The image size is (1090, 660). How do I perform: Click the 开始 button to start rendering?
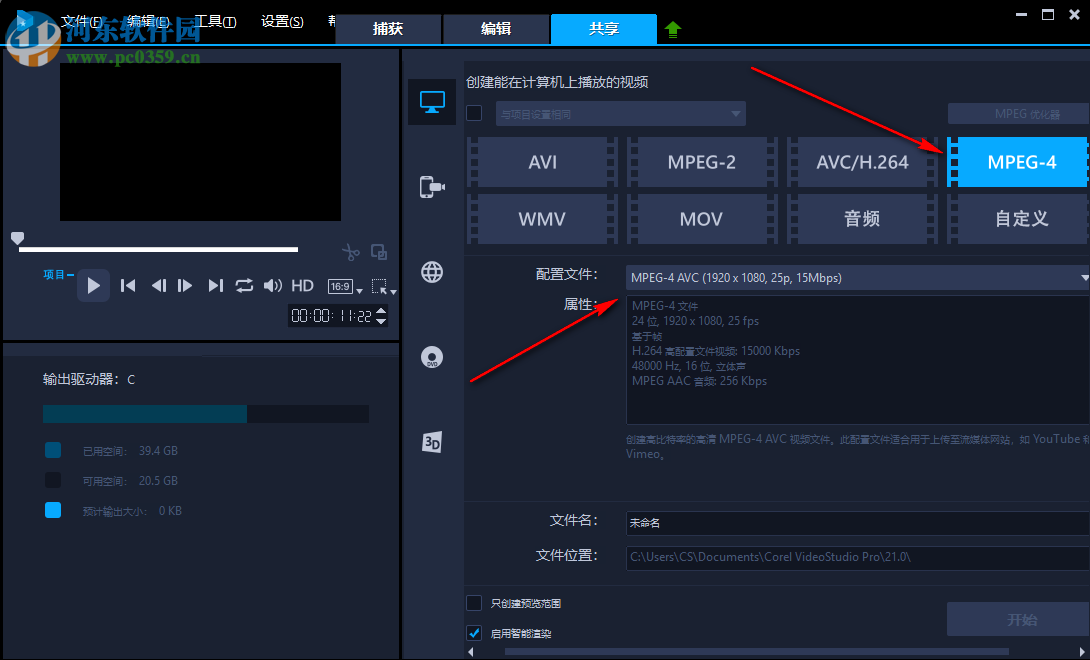click(x=1024, y=619)
